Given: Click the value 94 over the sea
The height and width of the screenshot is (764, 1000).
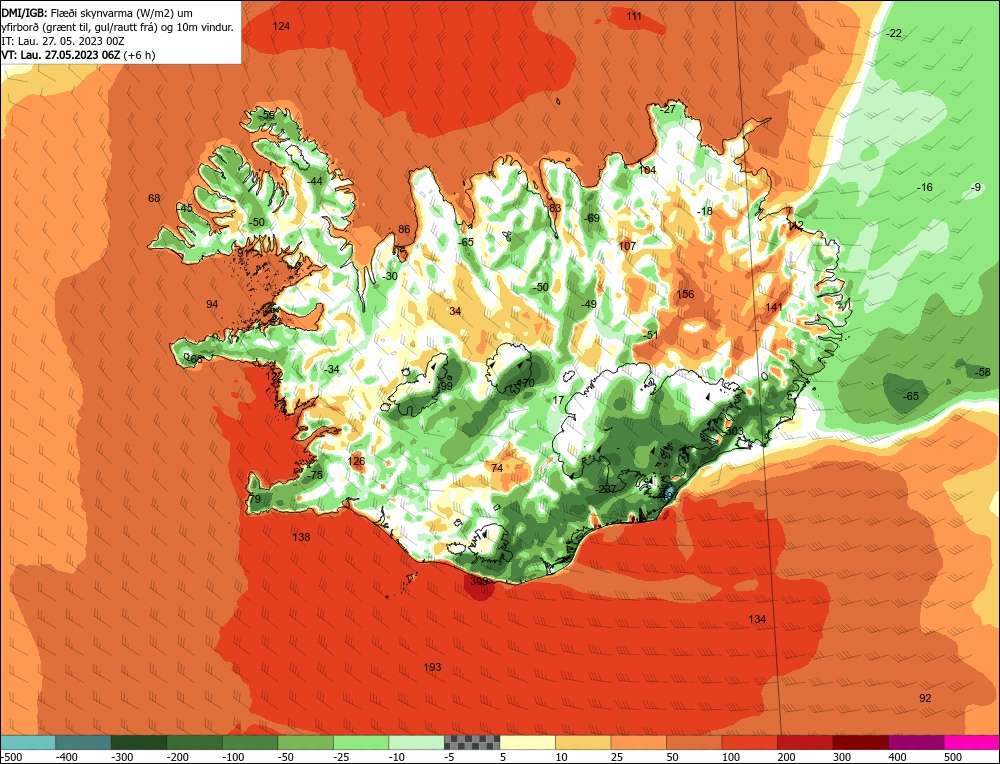Looking at the screenshot, I should pos(212,304).
